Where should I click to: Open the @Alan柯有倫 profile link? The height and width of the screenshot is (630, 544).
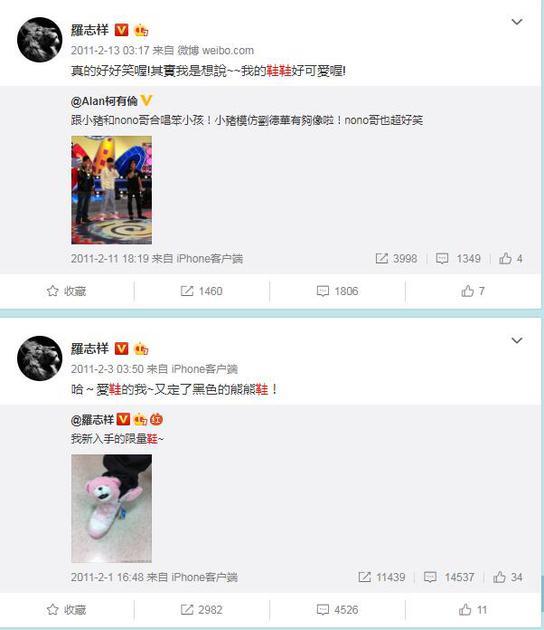104,101
